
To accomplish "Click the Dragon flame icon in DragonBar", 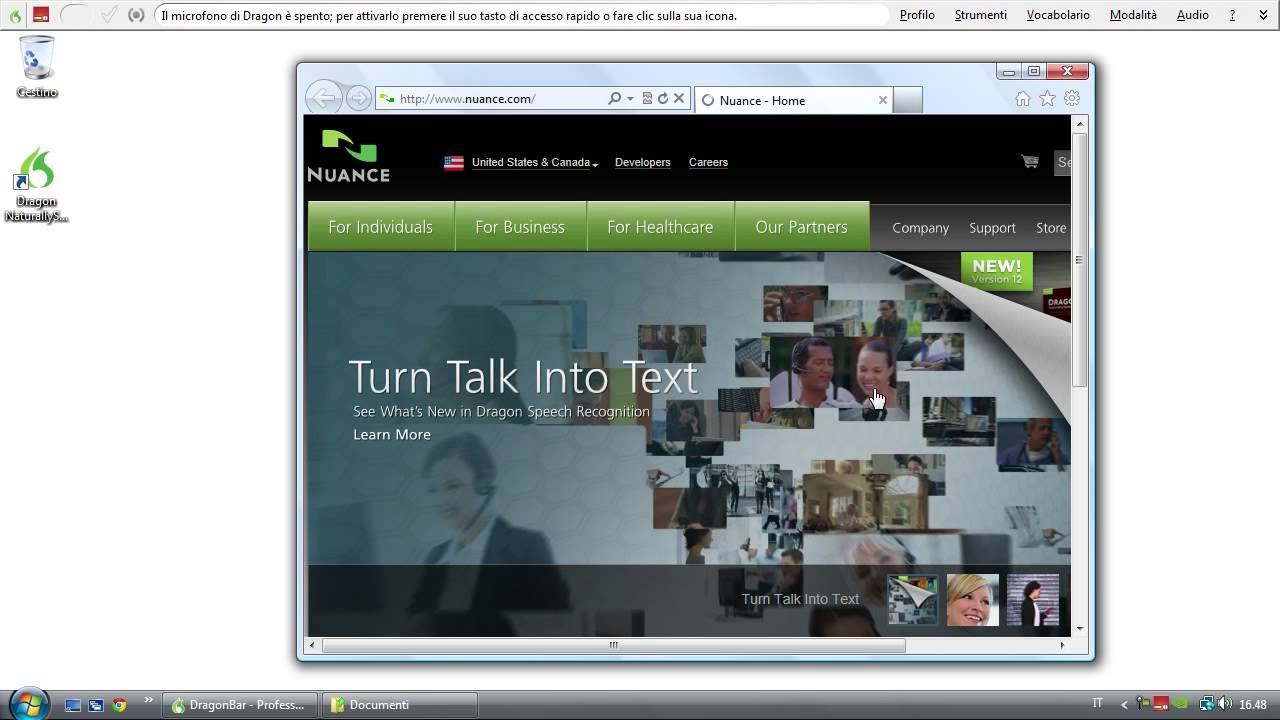I will coord(15,15).
